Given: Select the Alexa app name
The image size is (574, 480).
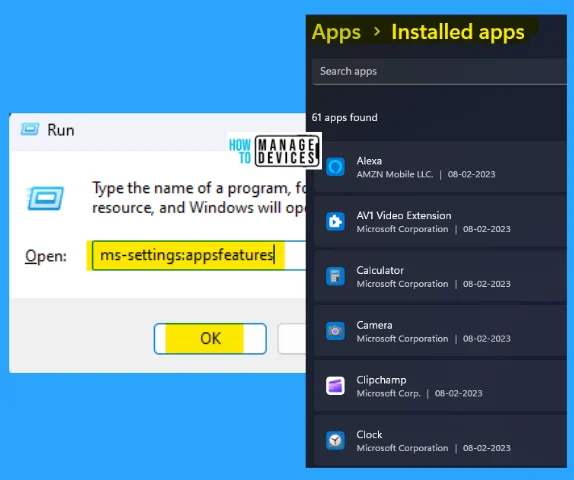Looking at the screenshot, I should coord(369,161).
